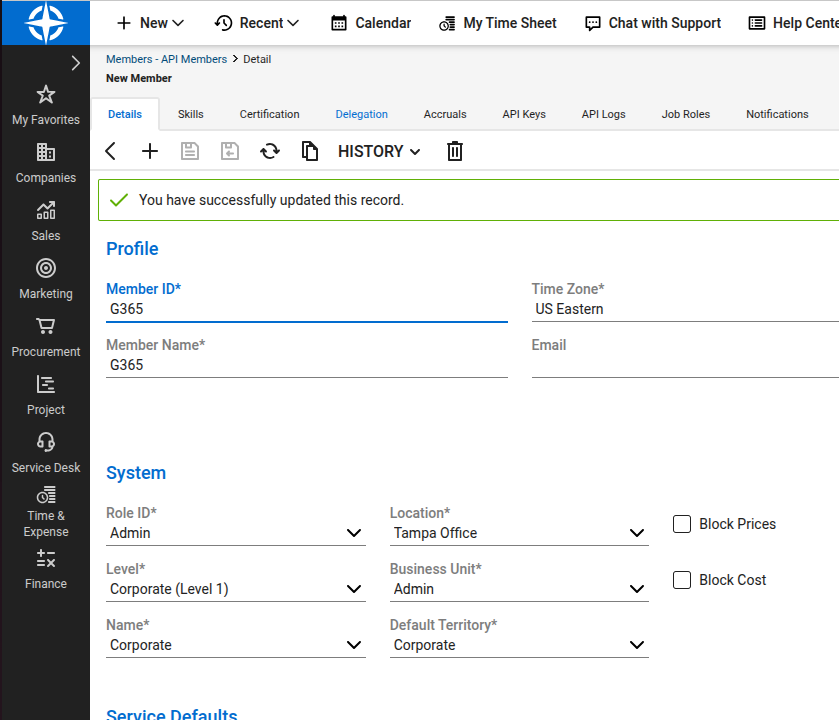Click the Member ID field
This screenshot has height=720, width=839.
307,309
